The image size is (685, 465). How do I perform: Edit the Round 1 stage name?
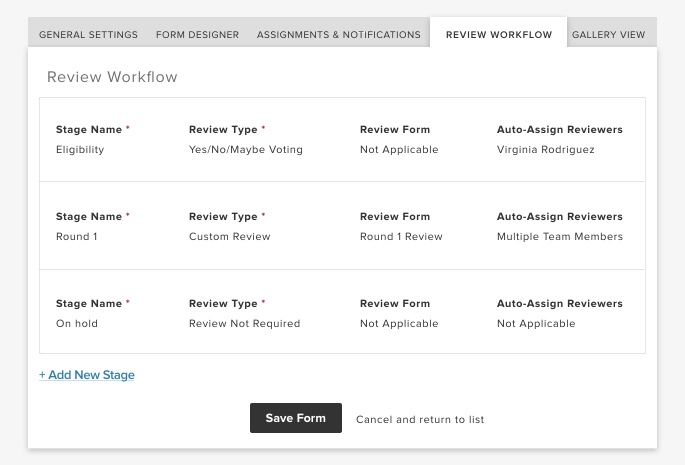(x=77, y=236)
